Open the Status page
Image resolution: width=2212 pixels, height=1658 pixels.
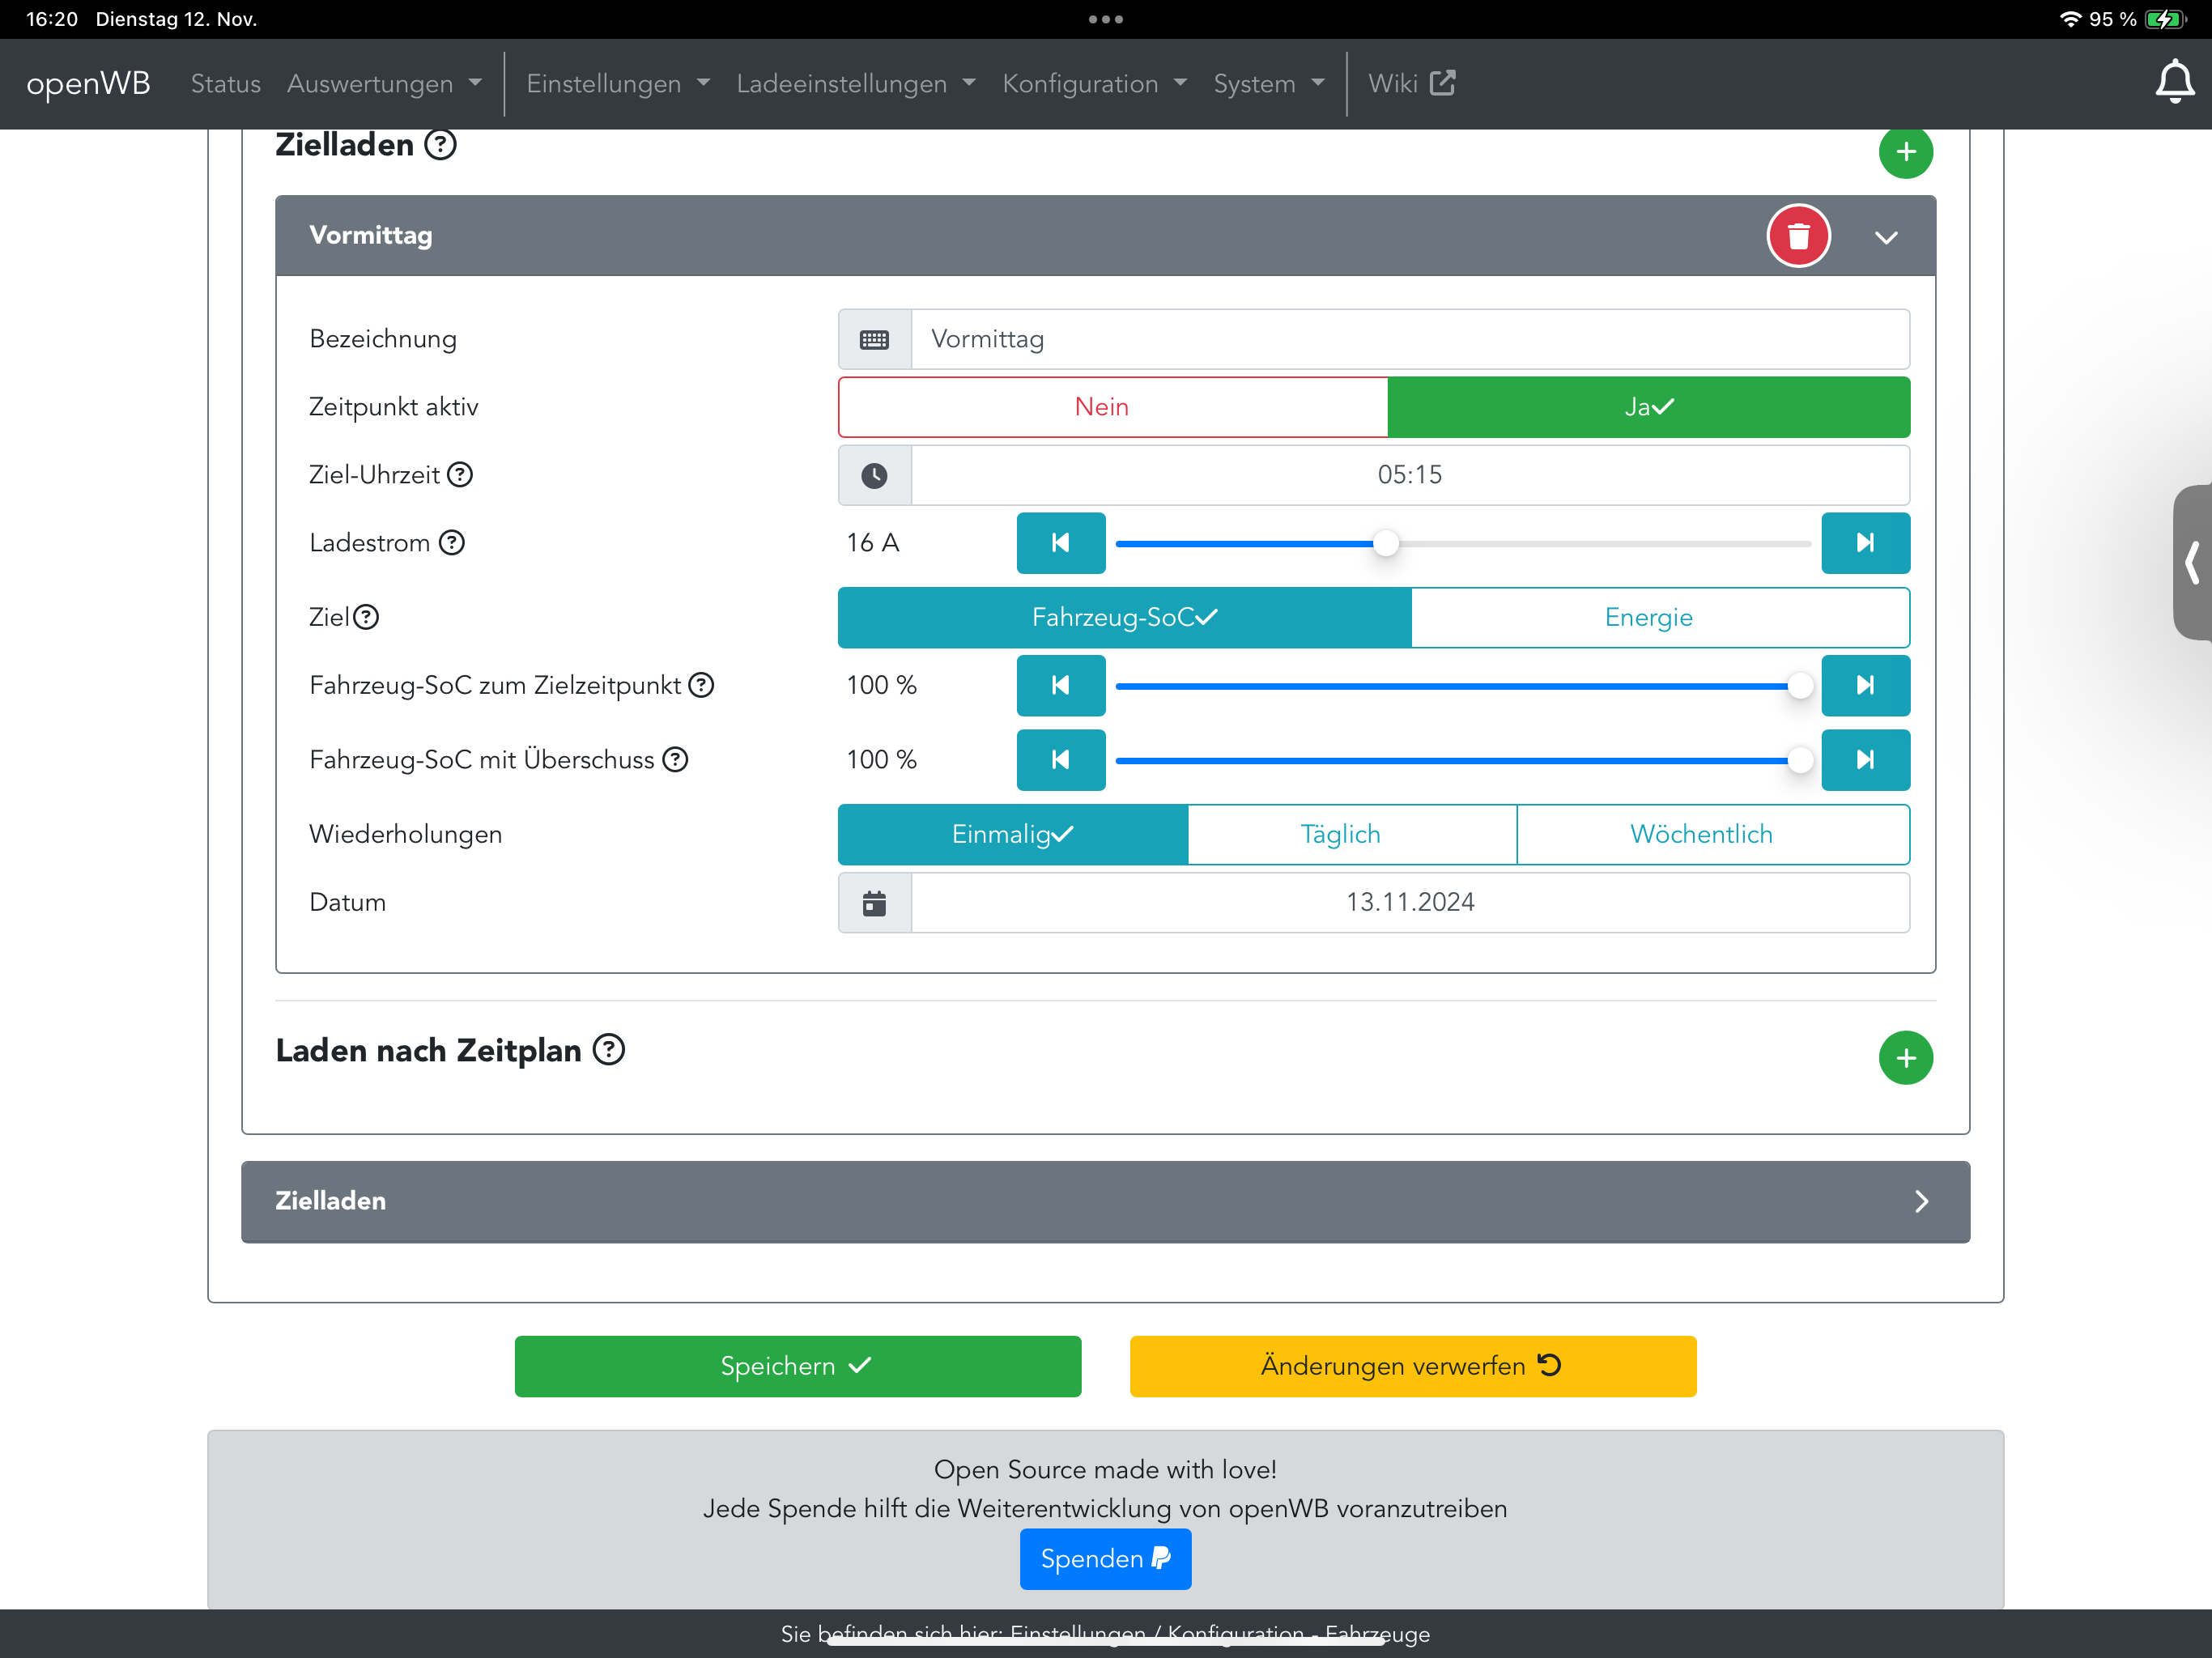point(225,84)
